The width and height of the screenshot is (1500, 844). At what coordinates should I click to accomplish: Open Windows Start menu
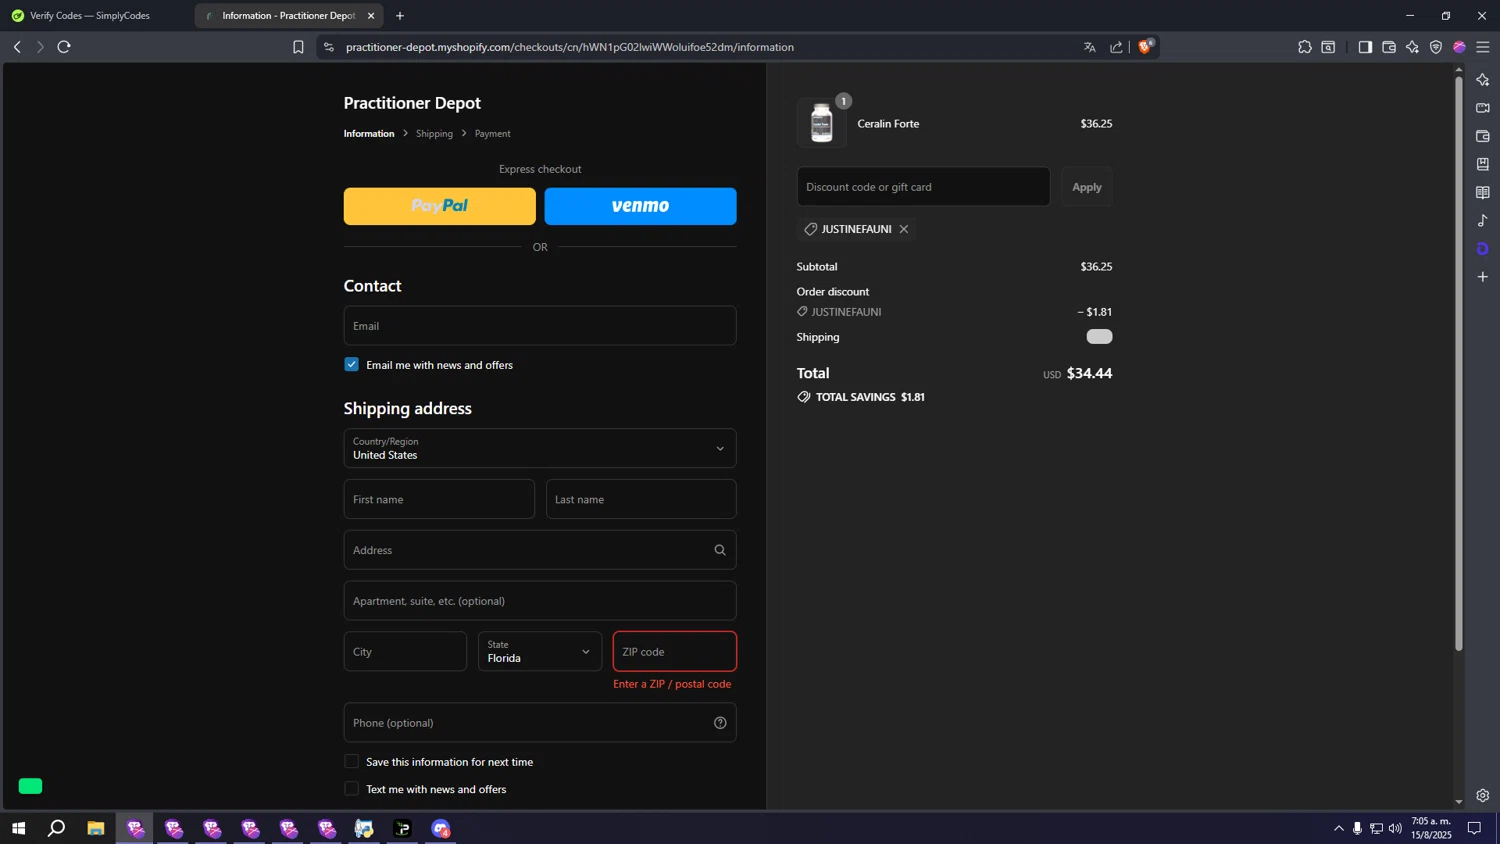pos(18,828)
